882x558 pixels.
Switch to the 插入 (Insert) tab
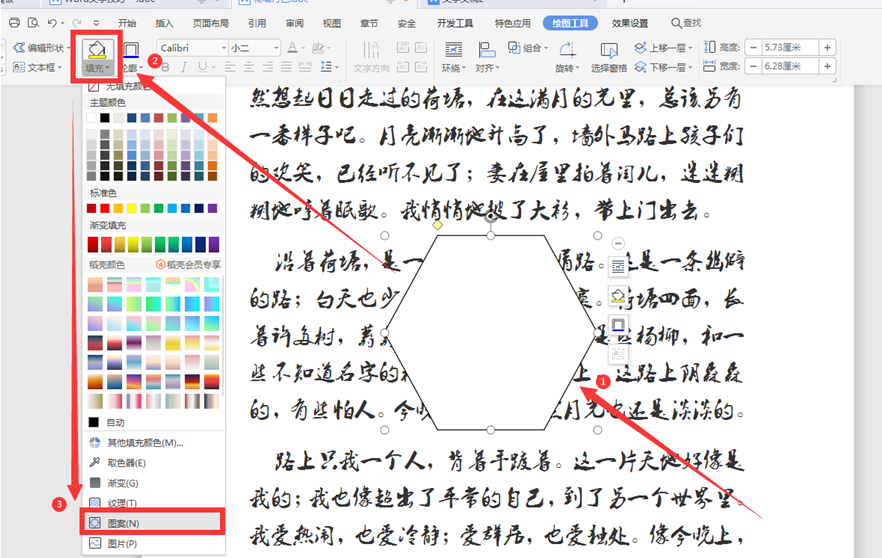pos(164,23)
